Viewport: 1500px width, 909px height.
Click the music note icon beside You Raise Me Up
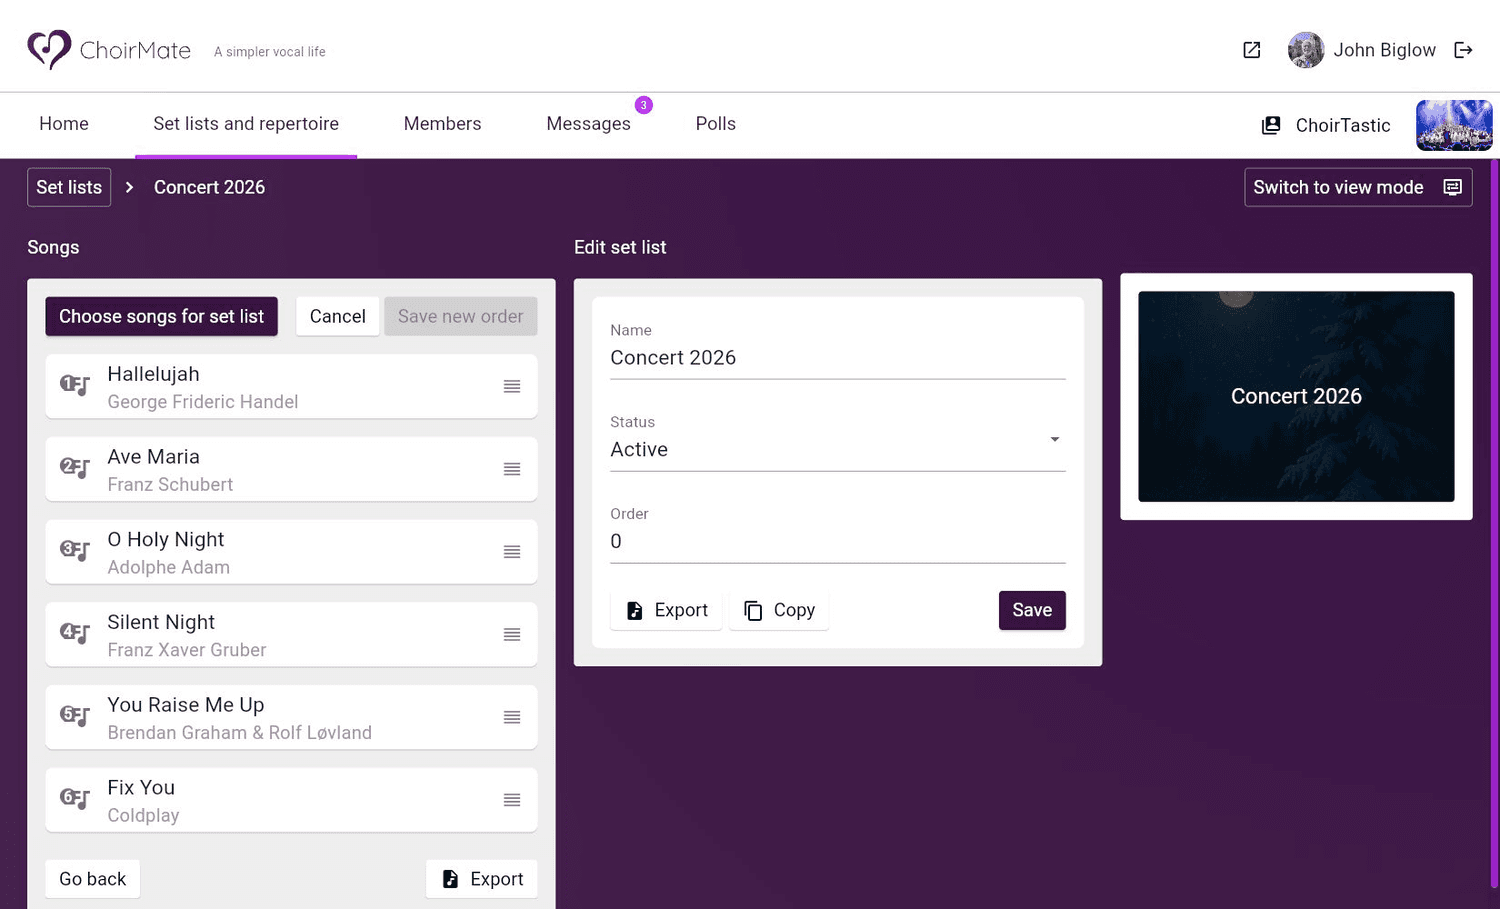[x=75, y=716]
